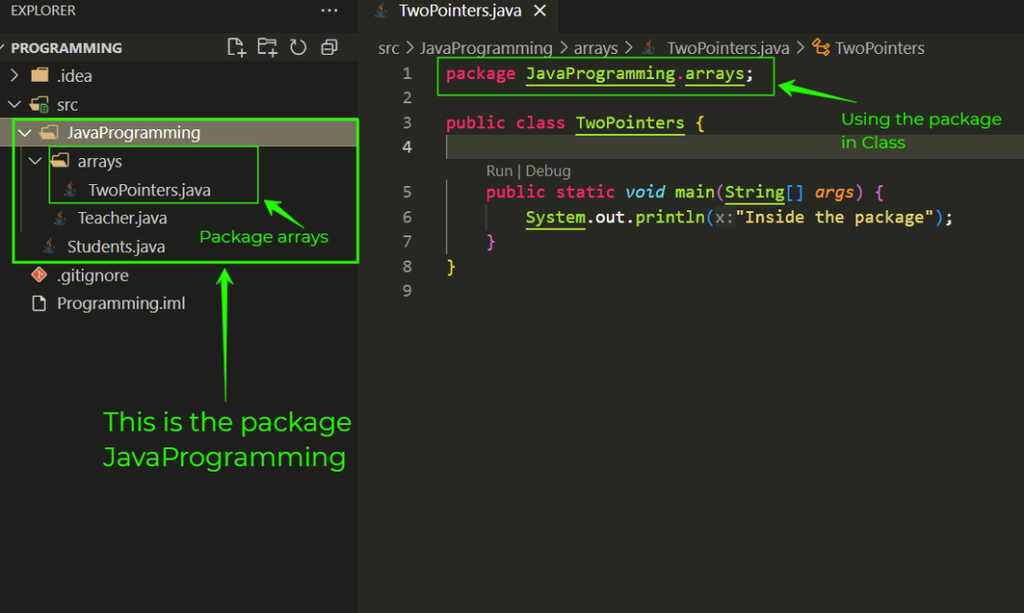Click the TwoPointers class breadcrumb
Viewport: 1024px width, 613px height.
tap(879, 48)
